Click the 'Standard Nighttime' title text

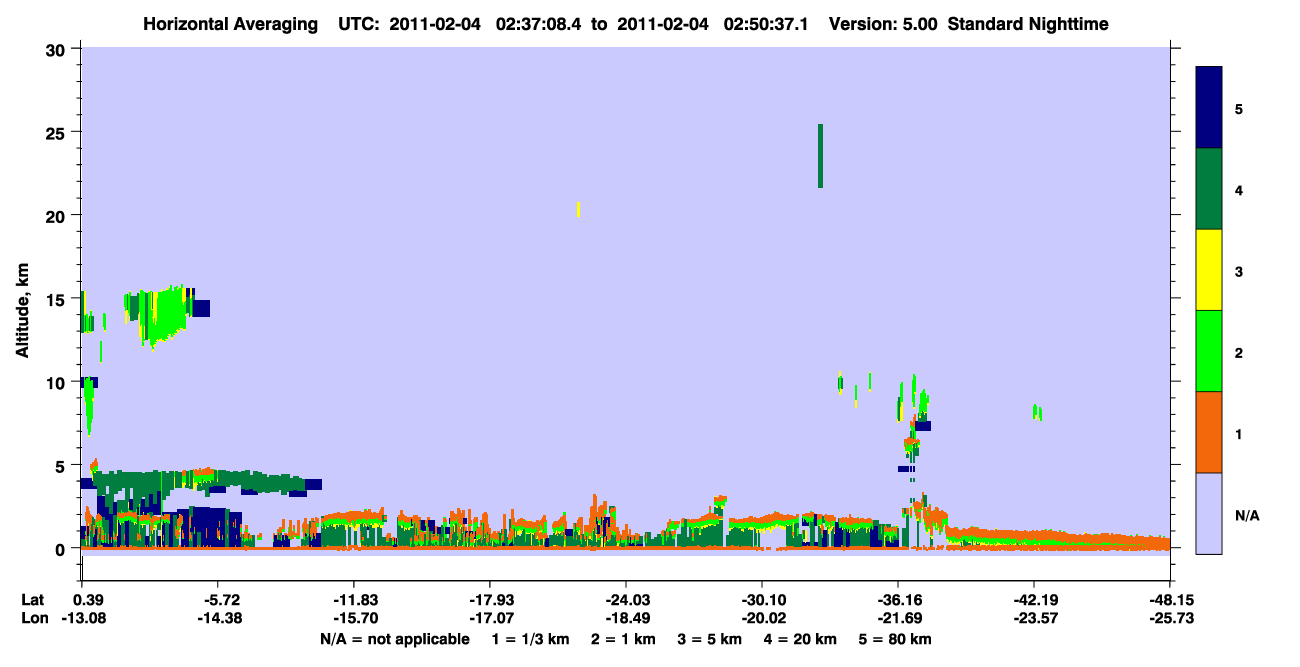[x=1028, y=23]
